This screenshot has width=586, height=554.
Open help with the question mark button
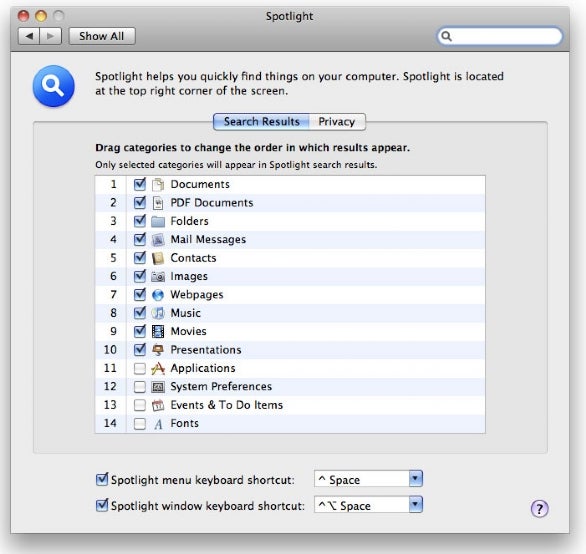539,508
